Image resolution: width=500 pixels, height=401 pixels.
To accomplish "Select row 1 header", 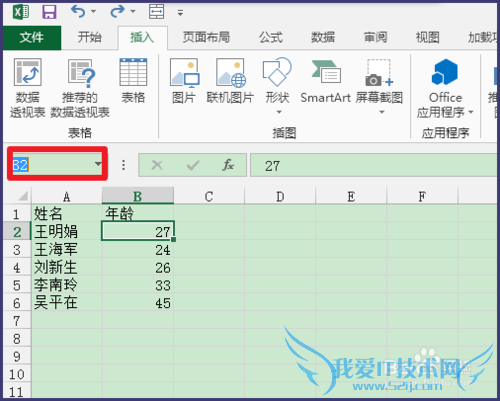I will (17, 213).
